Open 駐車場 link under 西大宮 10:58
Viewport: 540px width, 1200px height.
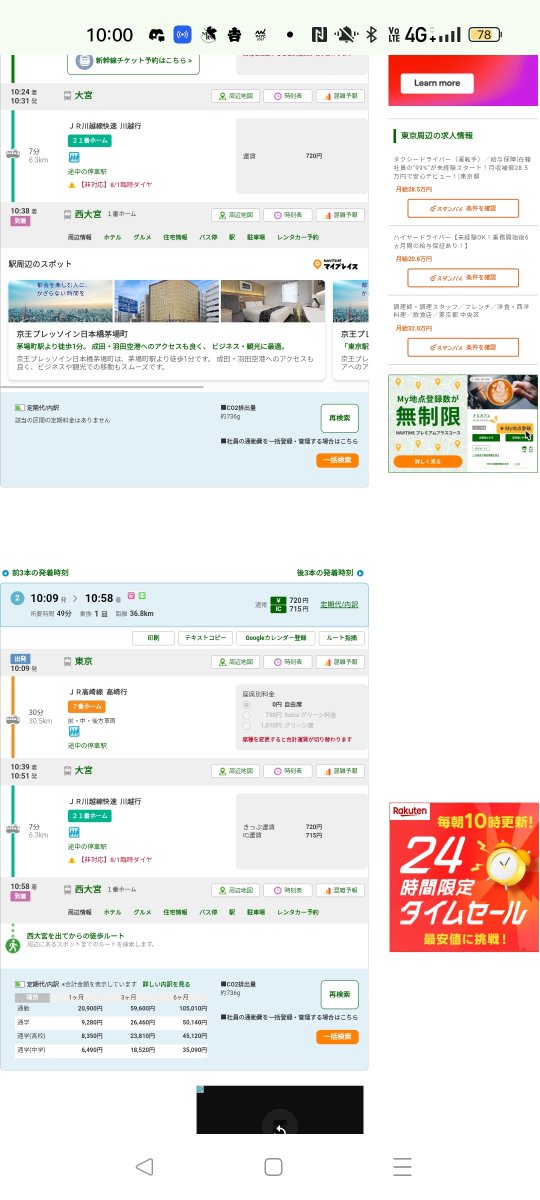(256, 912)
